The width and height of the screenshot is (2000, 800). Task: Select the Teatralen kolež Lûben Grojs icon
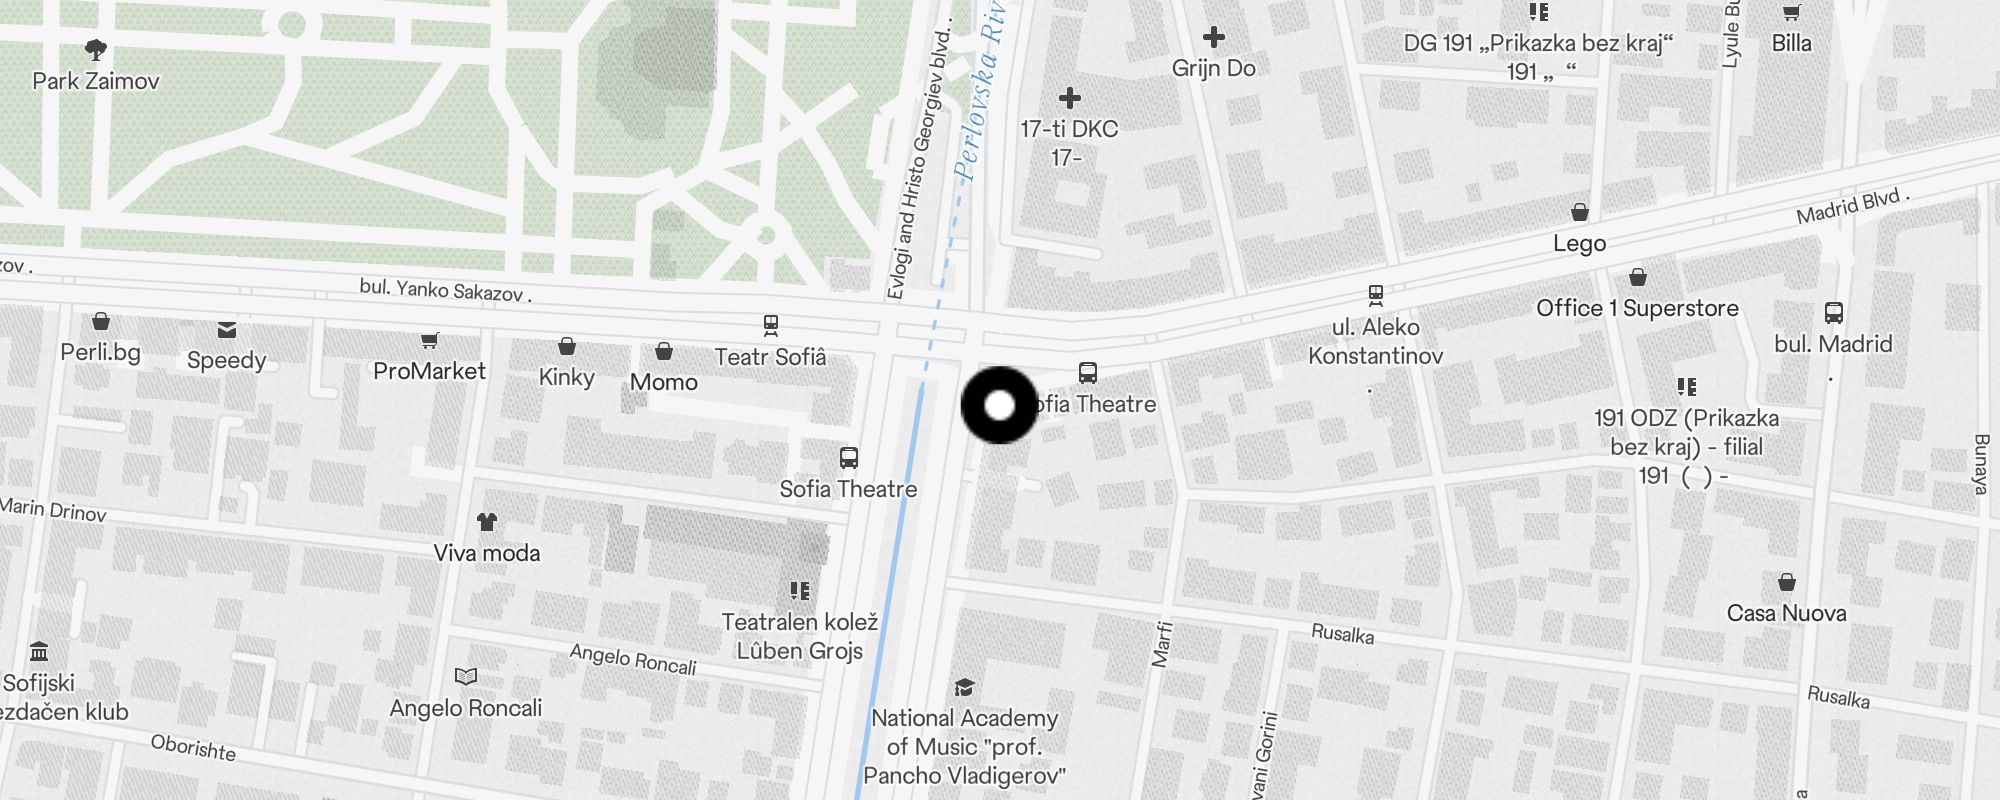click(799, 590)
